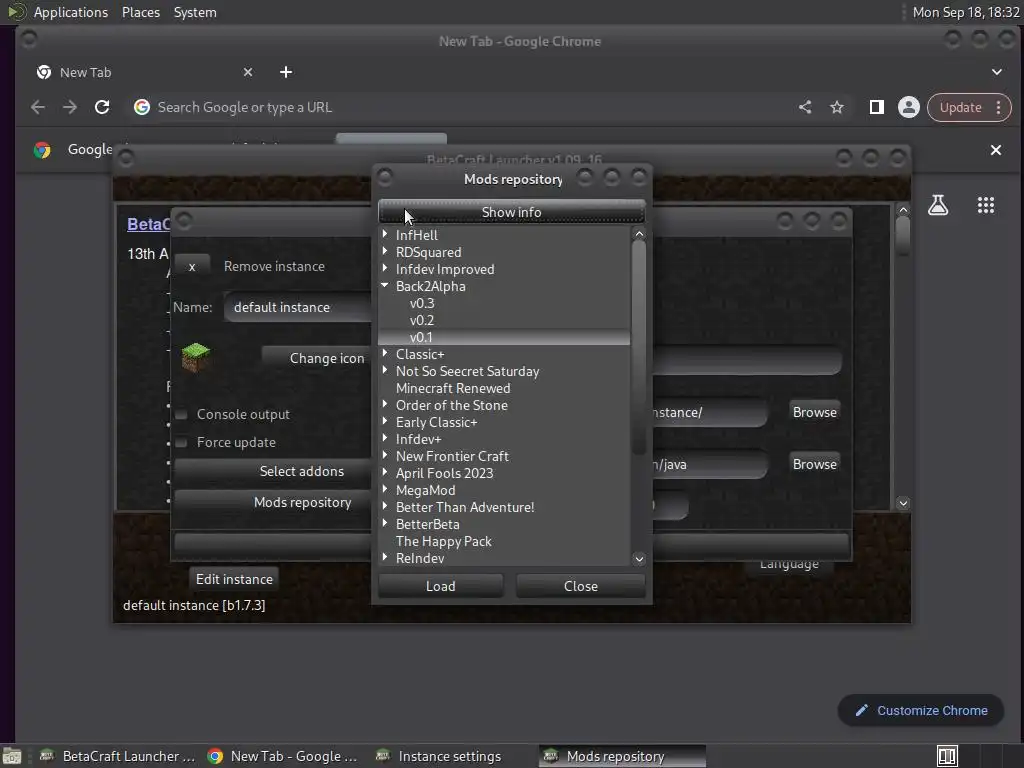Reload the Chrome page

coord(102,107)
